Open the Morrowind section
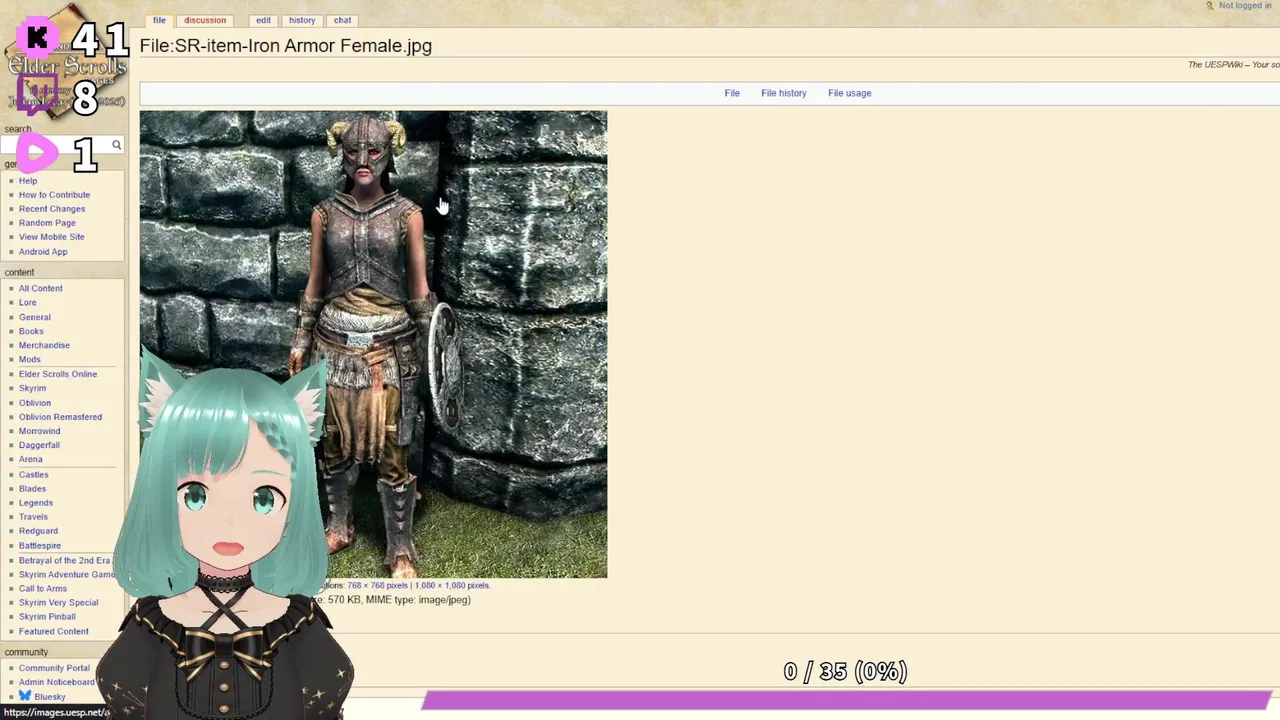 pyautogui.click(x=39, y=431)
